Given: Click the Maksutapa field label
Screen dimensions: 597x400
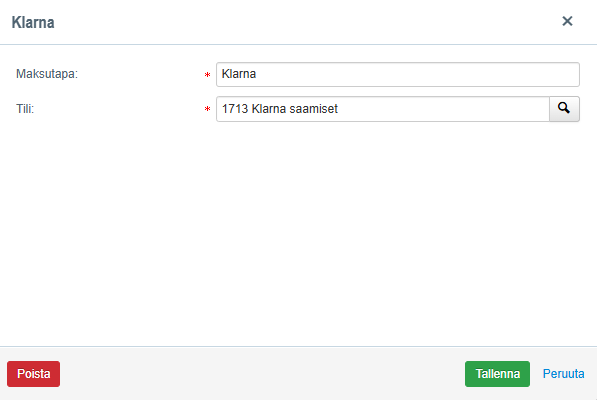Looking at the screenshot, I should pyautogui.click(x=47, y=73).
